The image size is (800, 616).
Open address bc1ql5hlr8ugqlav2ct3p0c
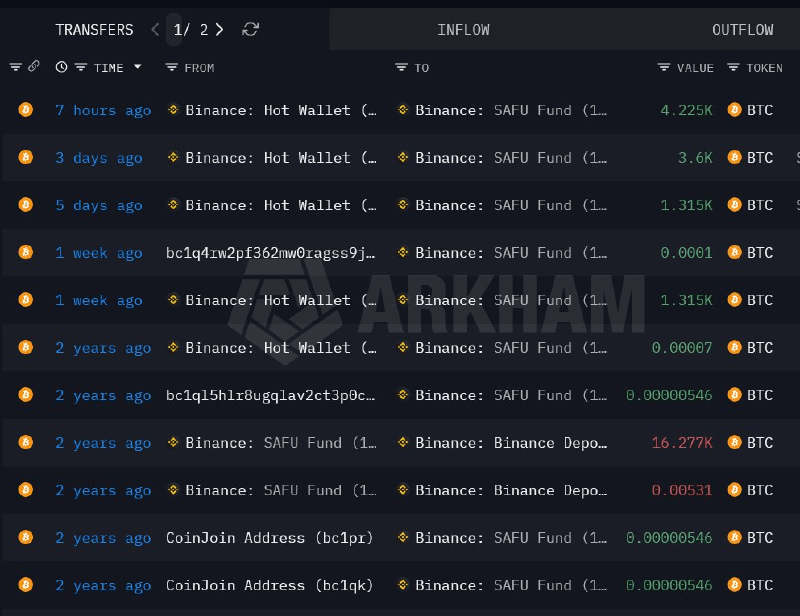(x=270, y=395)
